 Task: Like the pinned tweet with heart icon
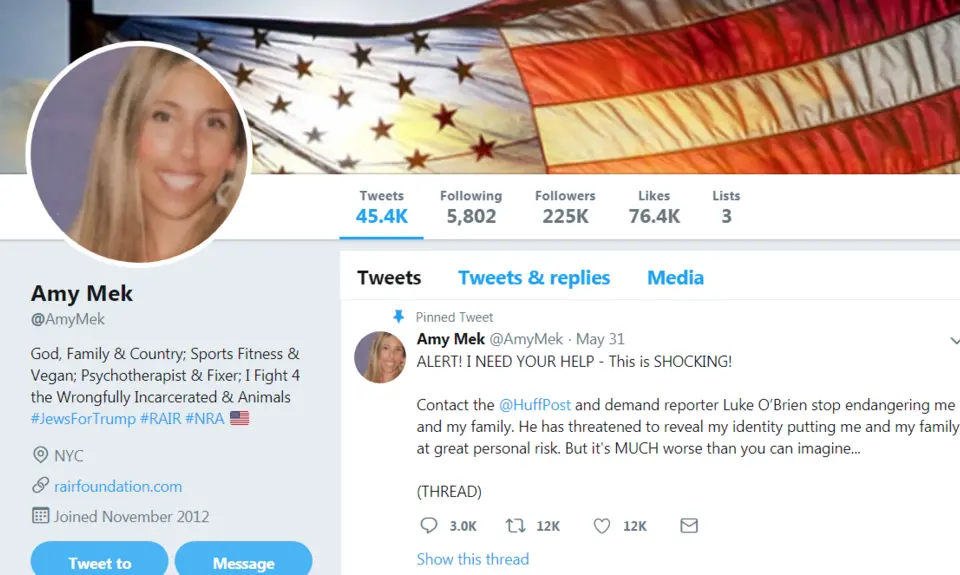602,525
